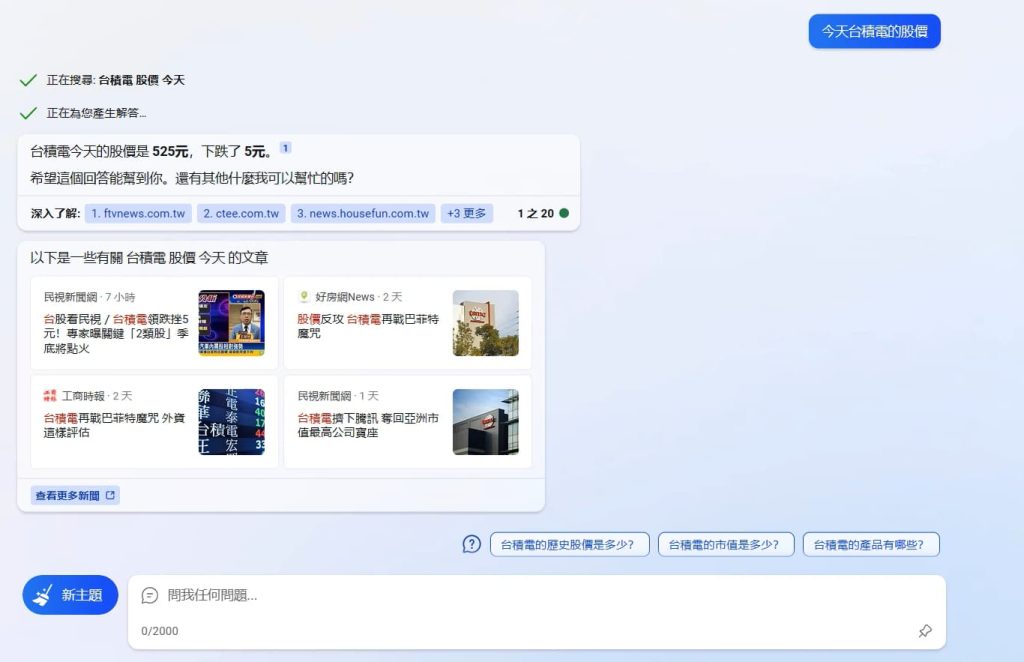1024x662 pixels.
Task: Expand the +3 更多 sources list
Action: [466, 213]
